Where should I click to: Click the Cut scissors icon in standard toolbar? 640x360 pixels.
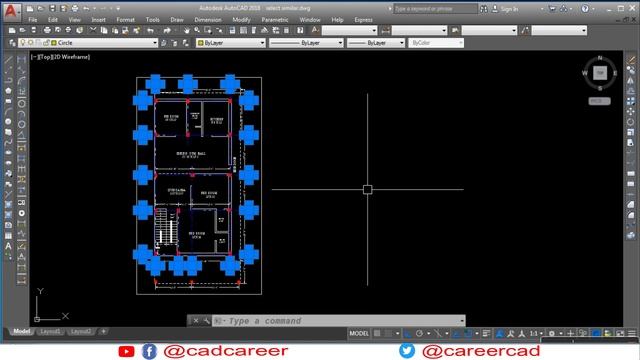click(93, 30)
